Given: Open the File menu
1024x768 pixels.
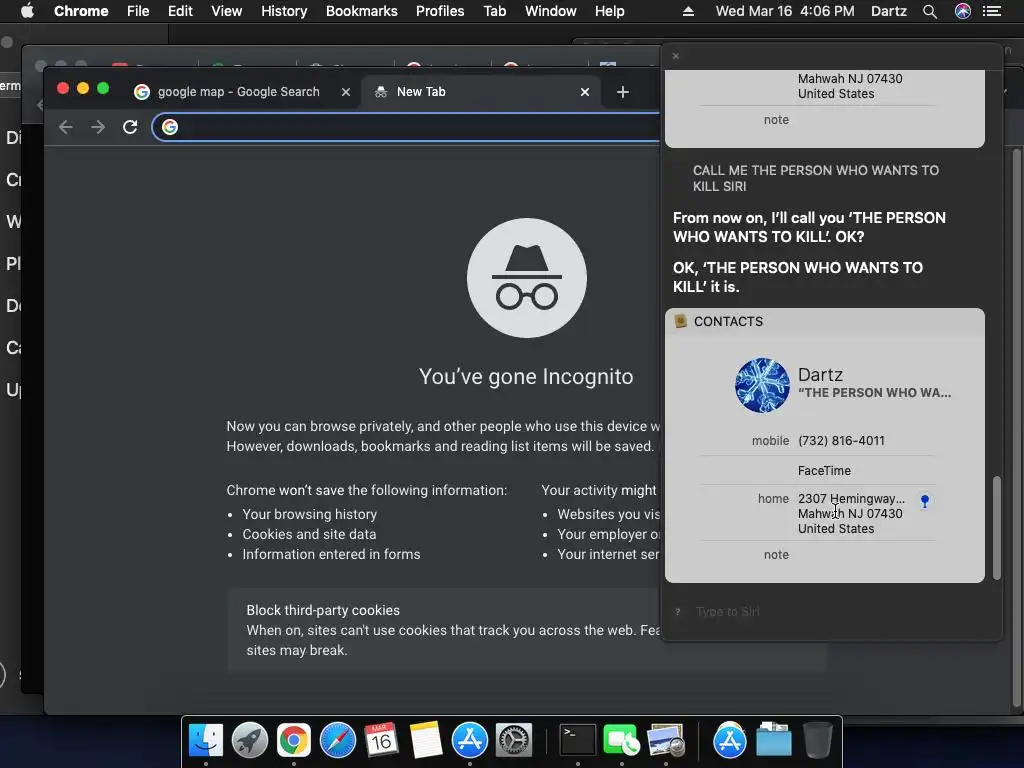Looking at the screenshot, I should point(138,11).
